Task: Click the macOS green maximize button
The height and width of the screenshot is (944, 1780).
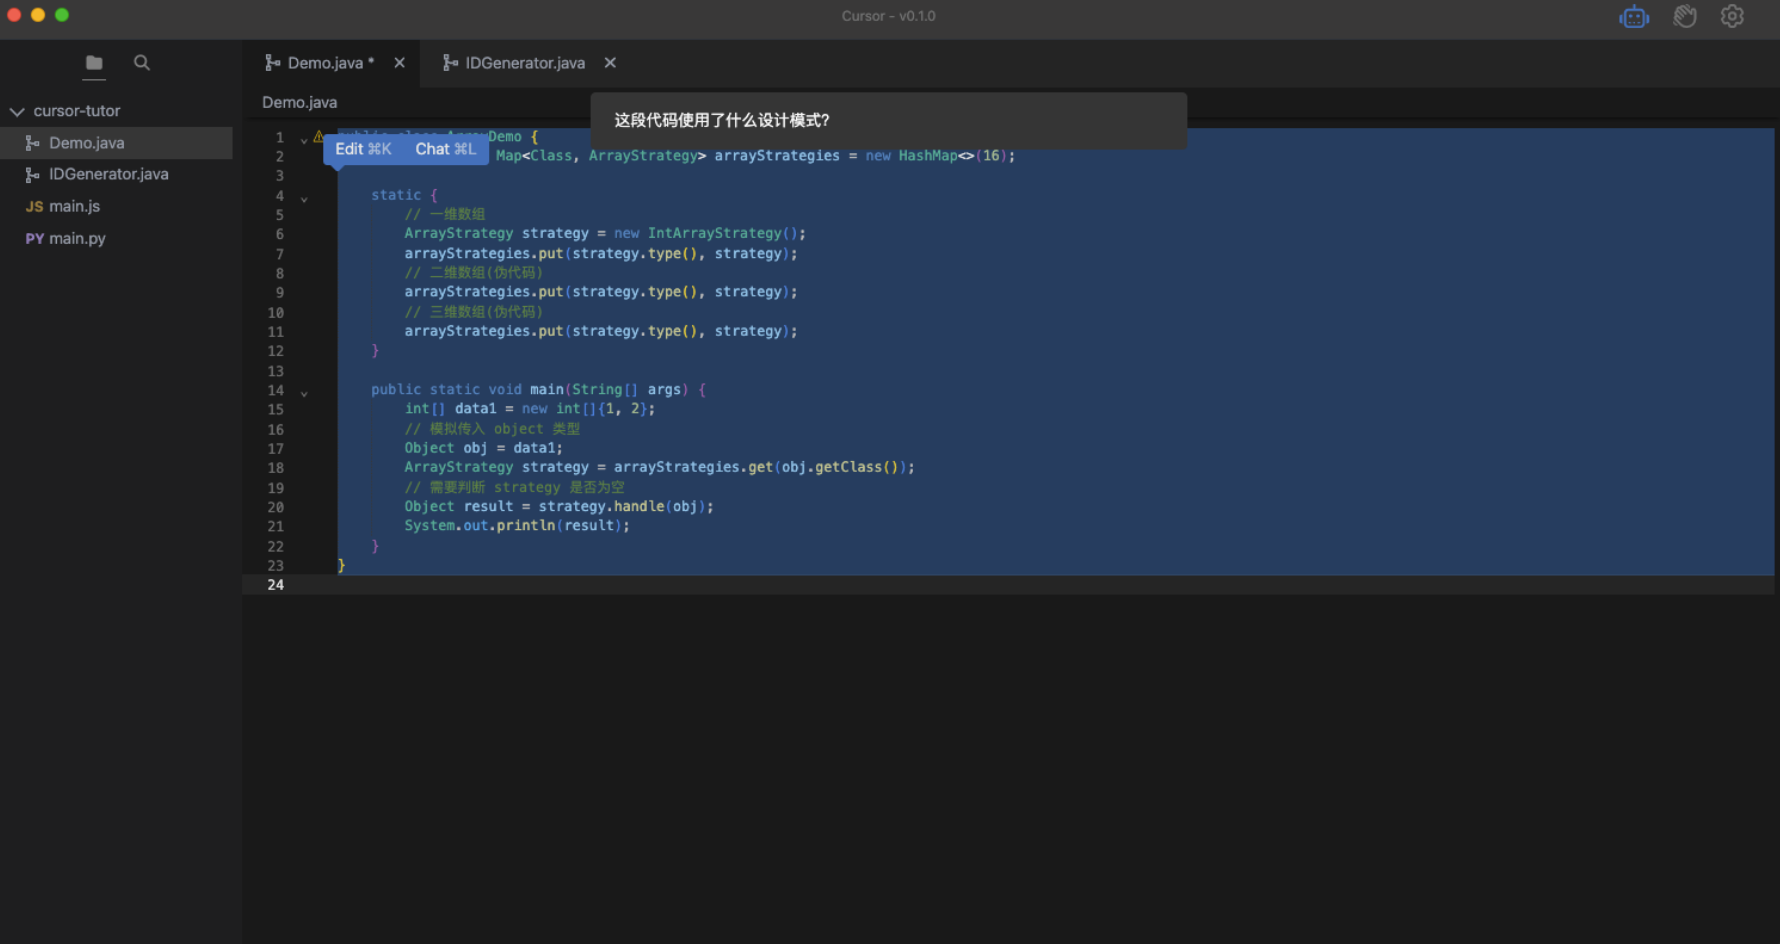Action: click(62, 15)
